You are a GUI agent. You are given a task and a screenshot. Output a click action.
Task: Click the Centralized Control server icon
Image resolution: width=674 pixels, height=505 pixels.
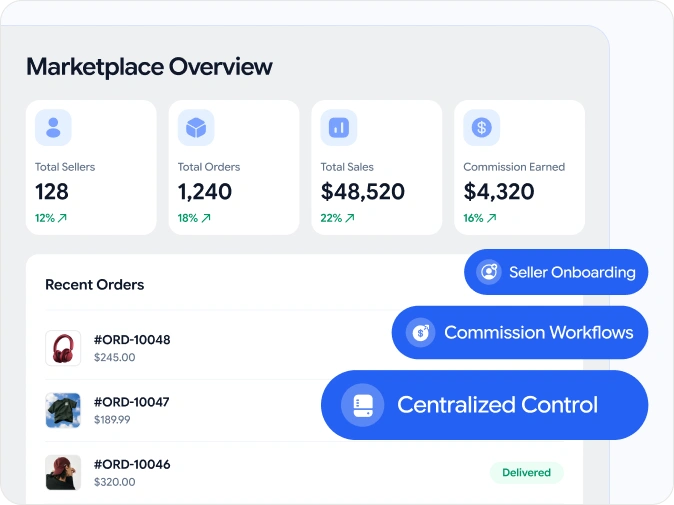(x=363, y=405)
